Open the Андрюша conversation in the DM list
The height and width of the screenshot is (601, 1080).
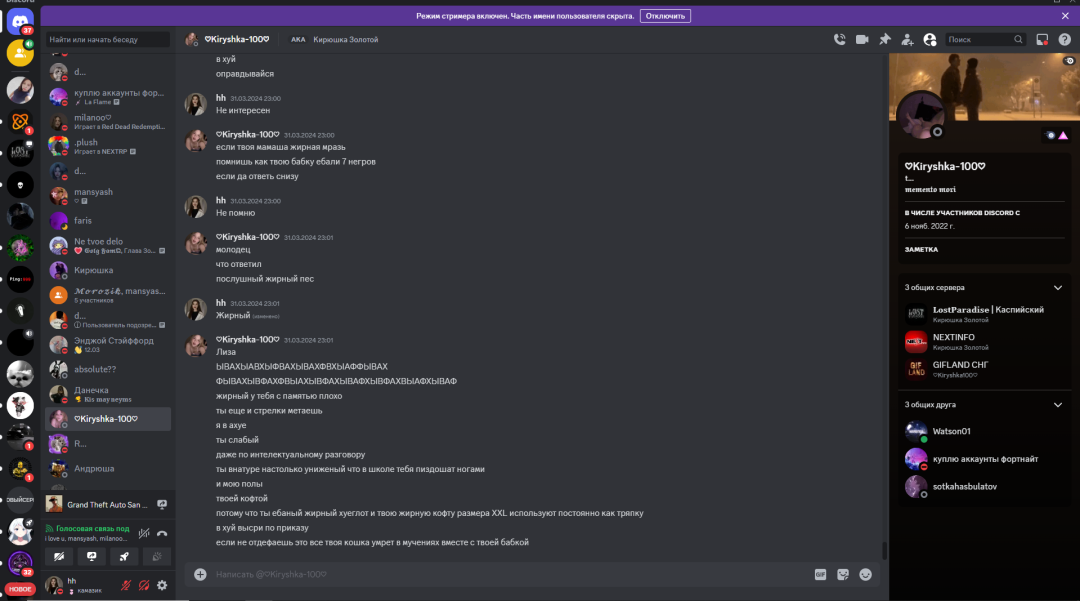pyautogui.click(x=107, y=468)
